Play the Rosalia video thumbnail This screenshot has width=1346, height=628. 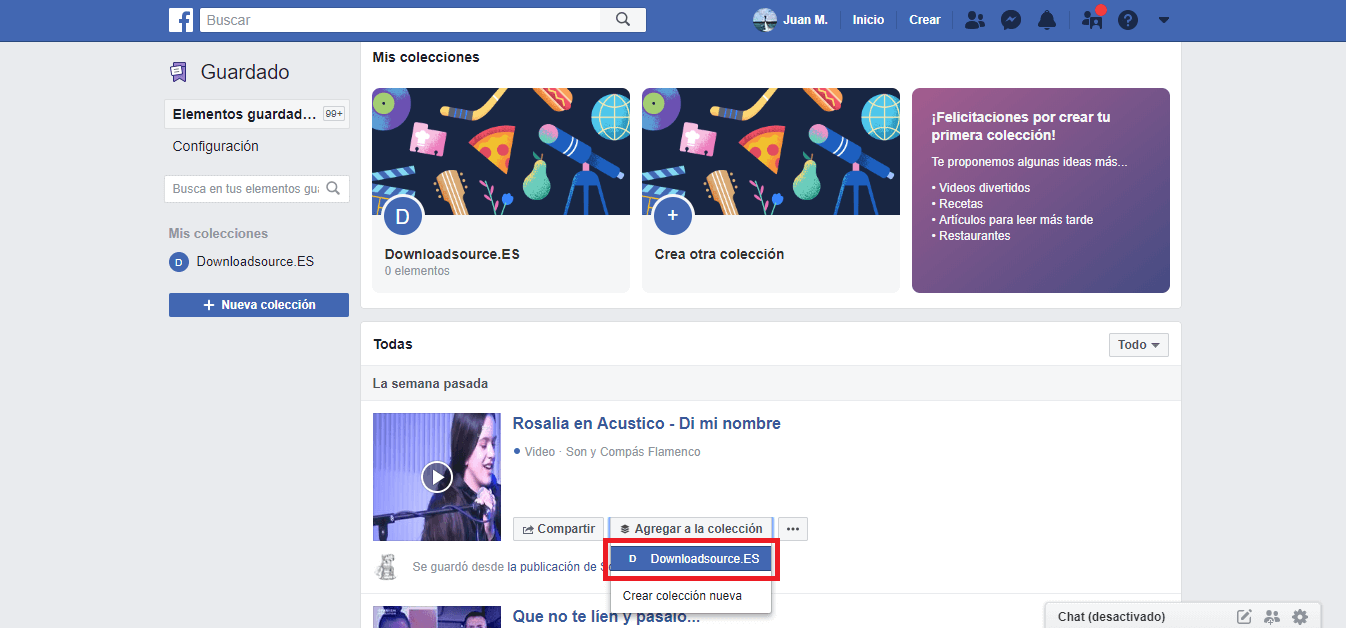tap(437, 477)
